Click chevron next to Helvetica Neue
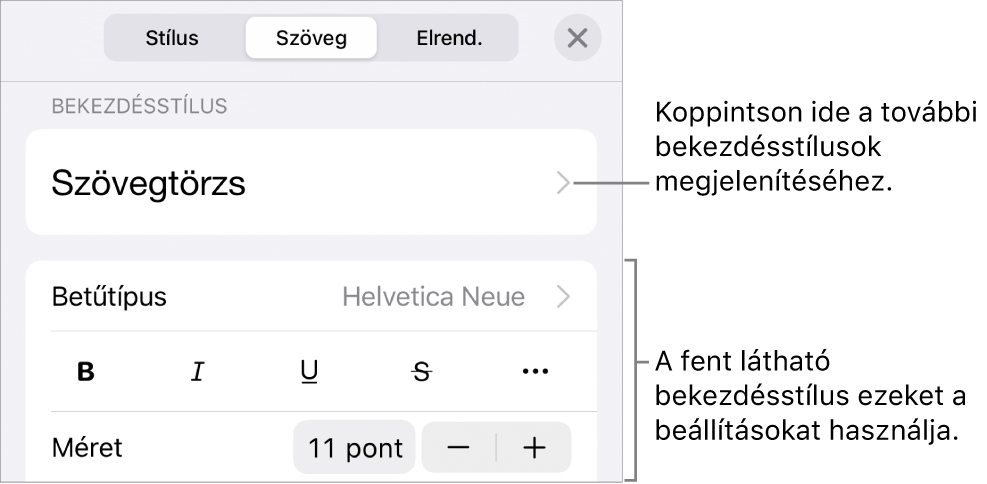This screenshot has width=987, height=484. (x=563, y=296)
